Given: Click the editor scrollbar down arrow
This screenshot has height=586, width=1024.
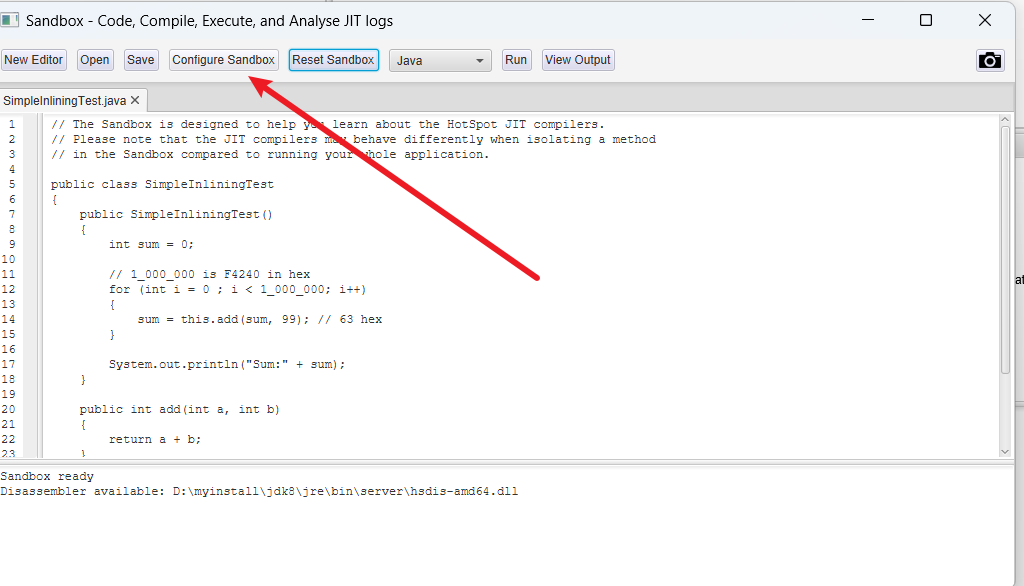Looking at the screenshot, I should pyautogui.click(x=1005, y=452).
